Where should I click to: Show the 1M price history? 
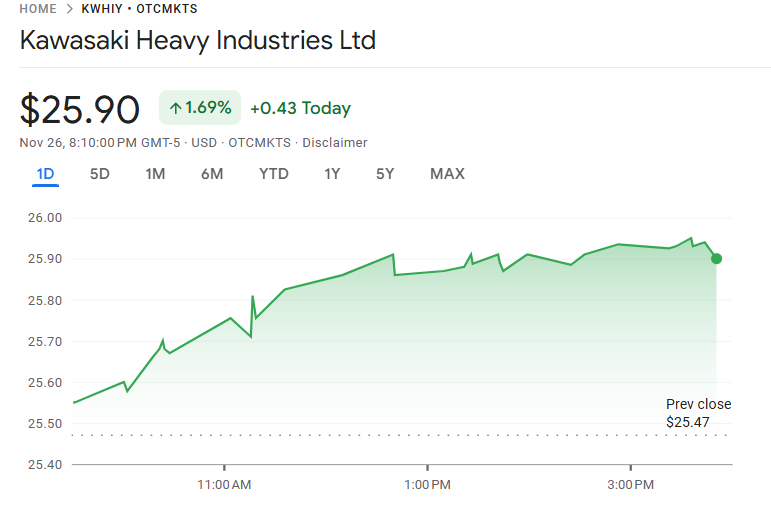click(x=155, y=174)
